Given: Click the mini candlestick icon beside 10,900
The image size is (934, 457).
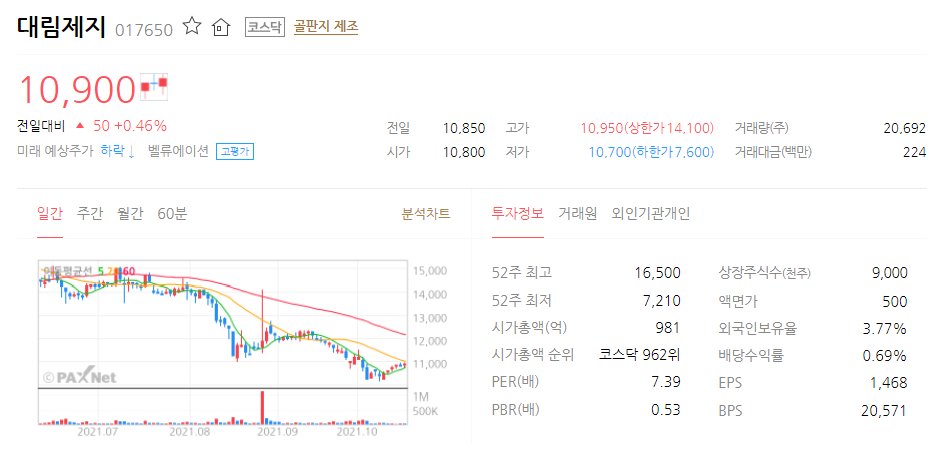Looking at the screenshot, I should coord(154,86).
